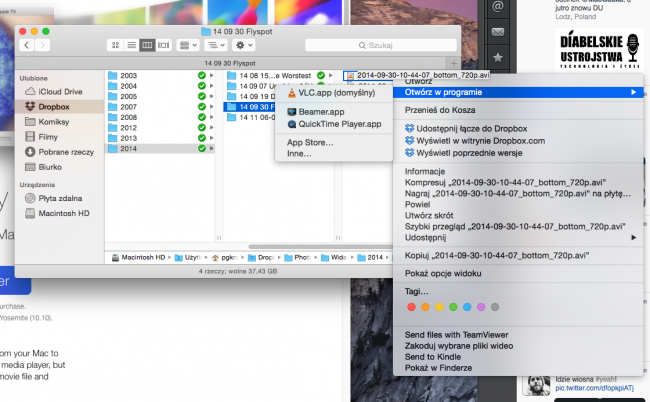Click Powiel in context menu
The width and height of the screenshot is (650, 402).
point(417,204)
